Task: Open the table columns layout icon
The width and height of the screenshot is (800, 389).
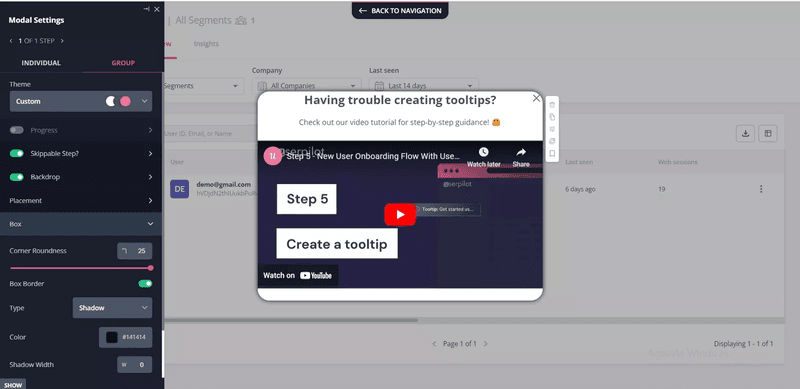Action: (768, 134)
